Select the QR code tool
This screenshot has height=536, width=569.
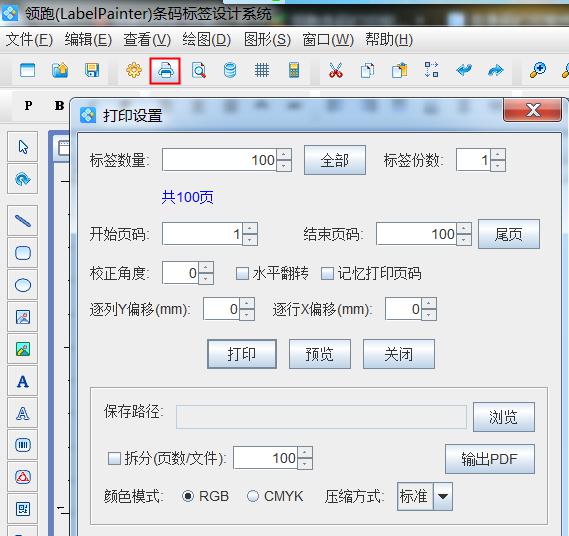22,509
